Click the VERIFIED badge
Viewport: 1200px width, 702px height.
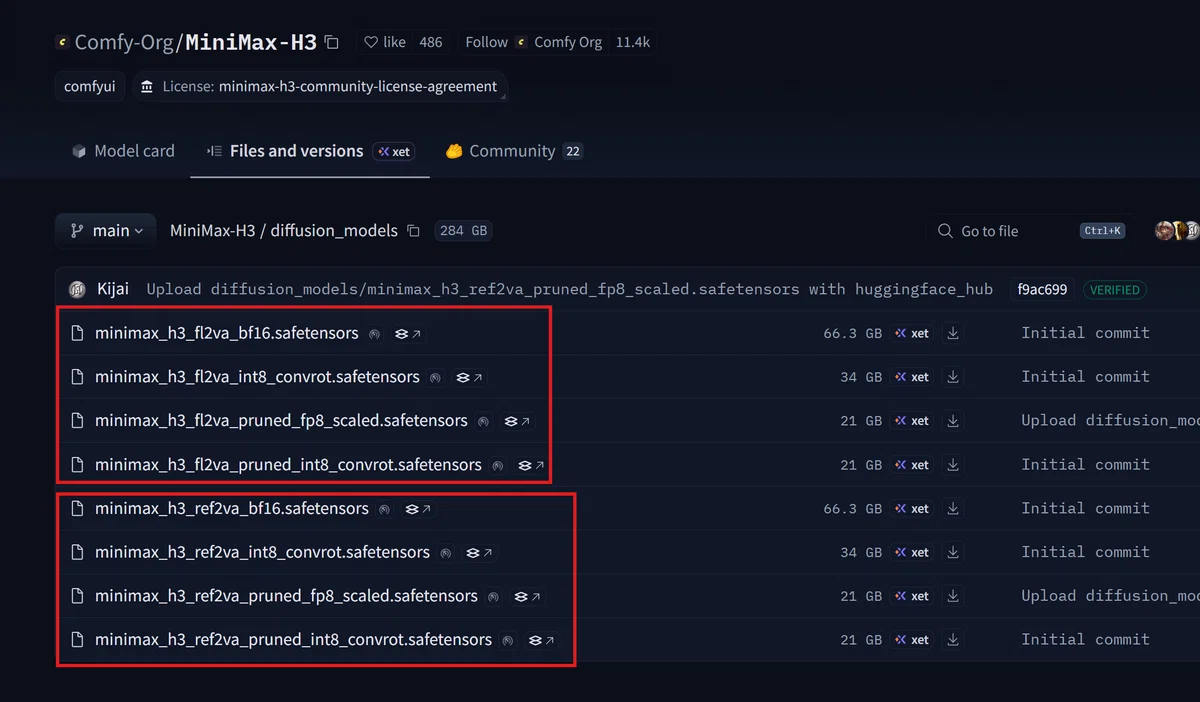[x=1114, y=289]
